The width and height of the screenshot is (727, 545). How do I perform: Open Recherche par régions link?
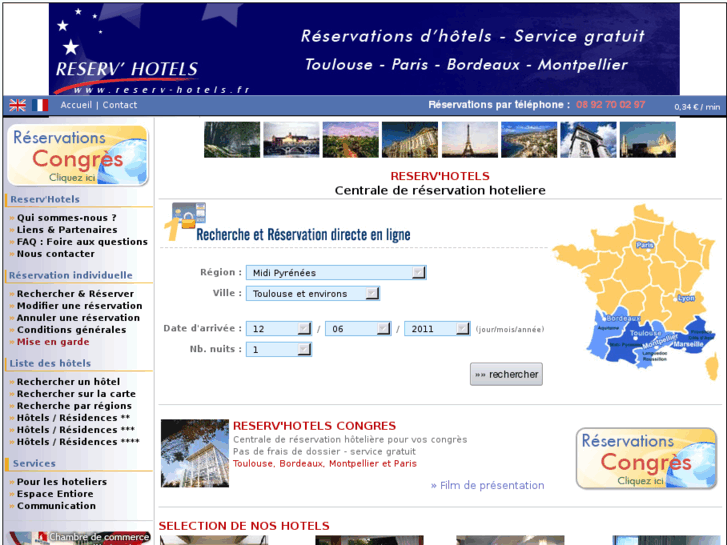click(74, 406)
